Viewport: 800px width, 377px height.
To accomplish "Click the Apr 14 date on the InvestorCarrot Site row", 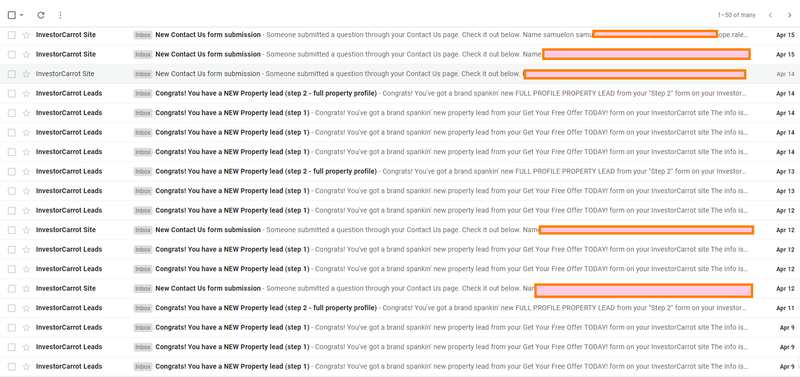I will coord(785,74).
